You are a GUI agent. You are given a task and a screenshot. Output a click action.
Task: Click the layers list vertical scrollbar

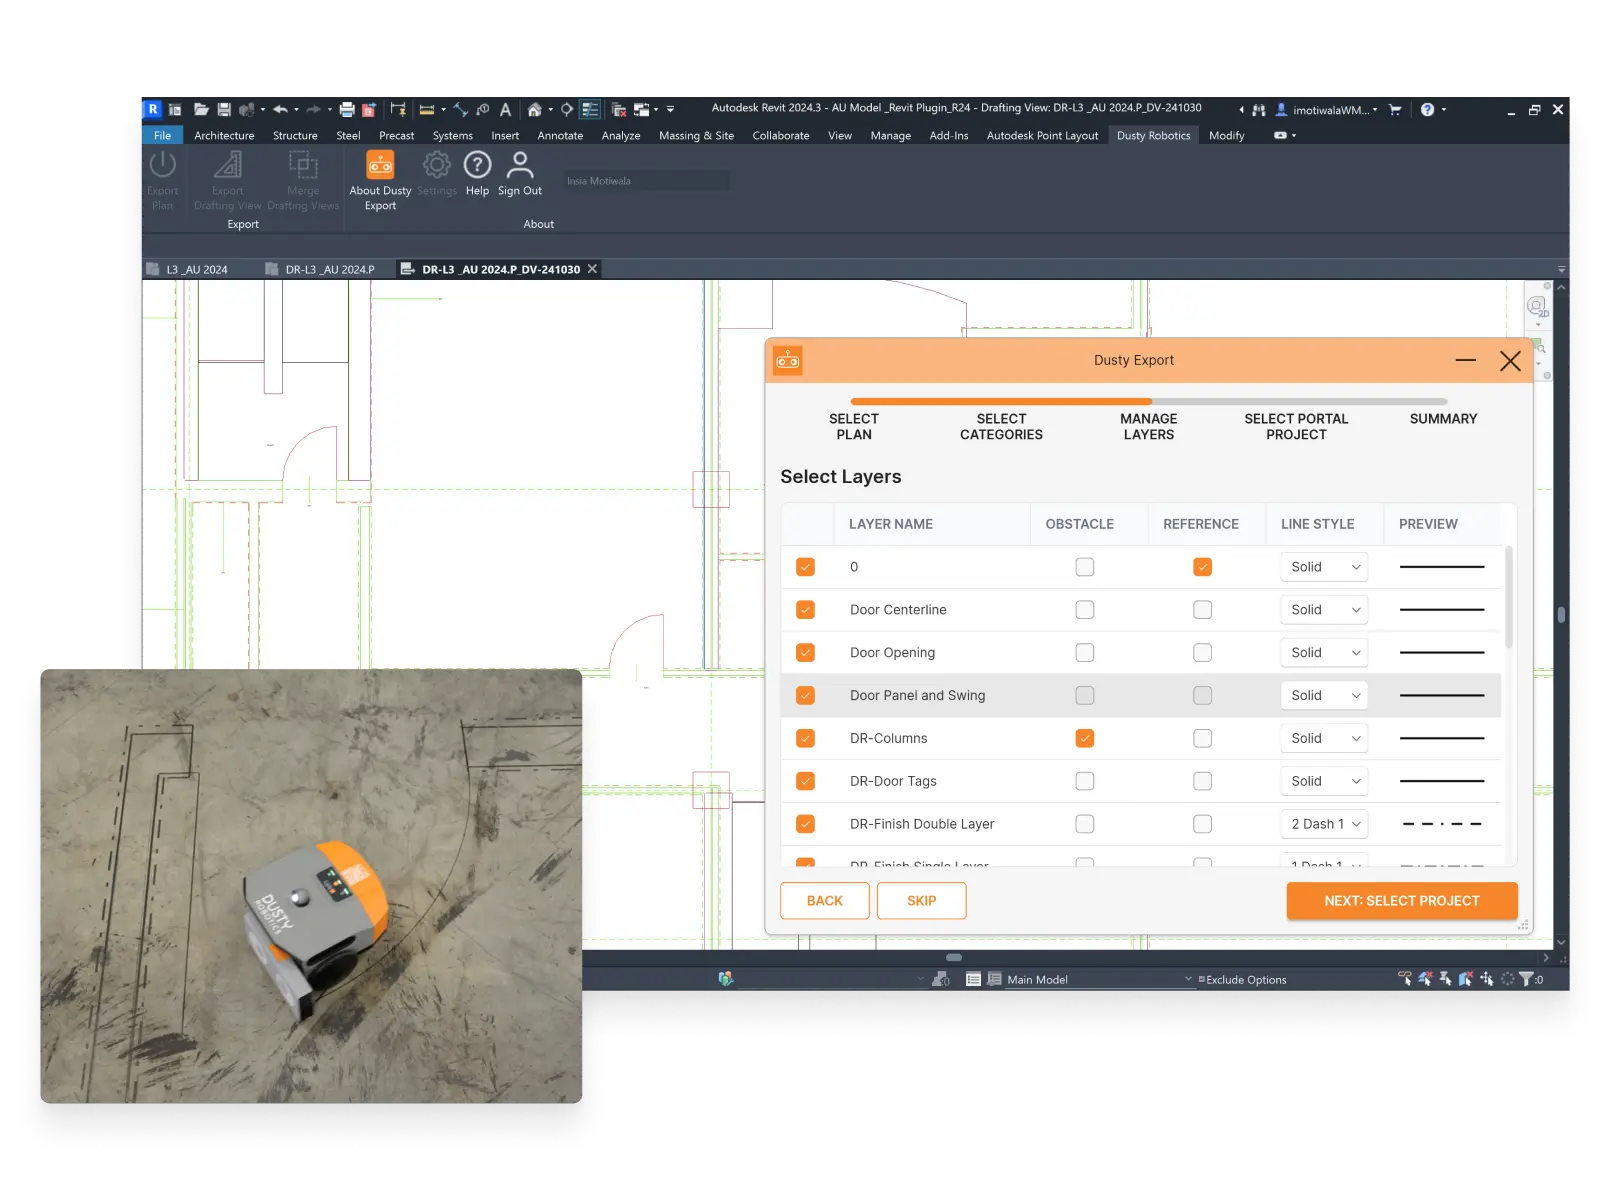click(1509, 598)
